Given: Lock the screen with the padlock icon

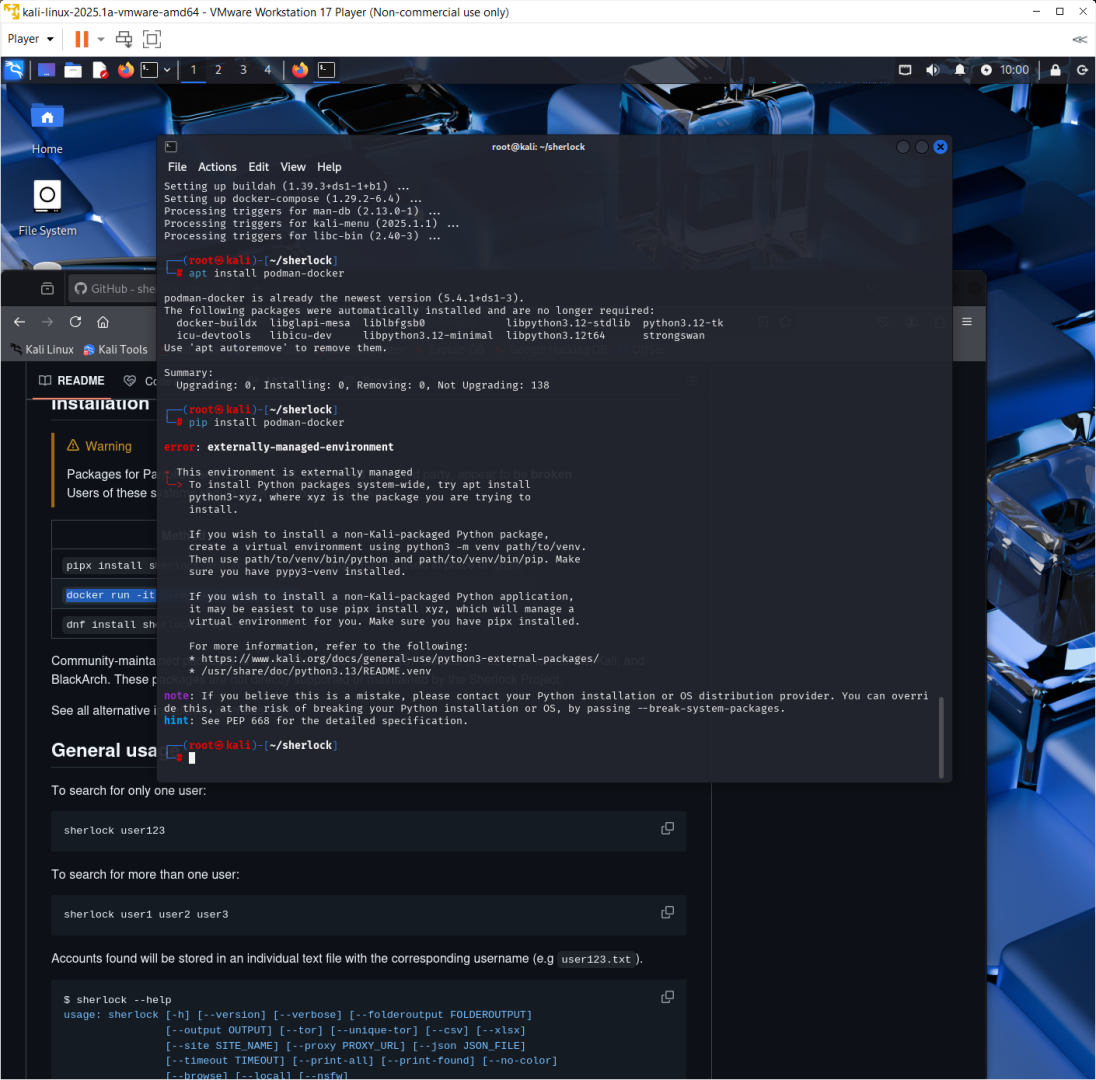Looking at the screenshot, I should [x=1055, y=70].
